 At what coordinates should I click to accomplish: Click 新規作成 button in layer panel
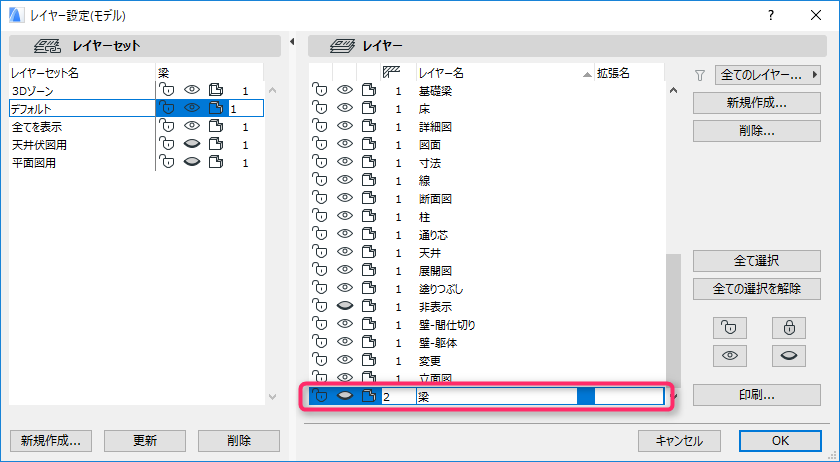coord(756,103)
